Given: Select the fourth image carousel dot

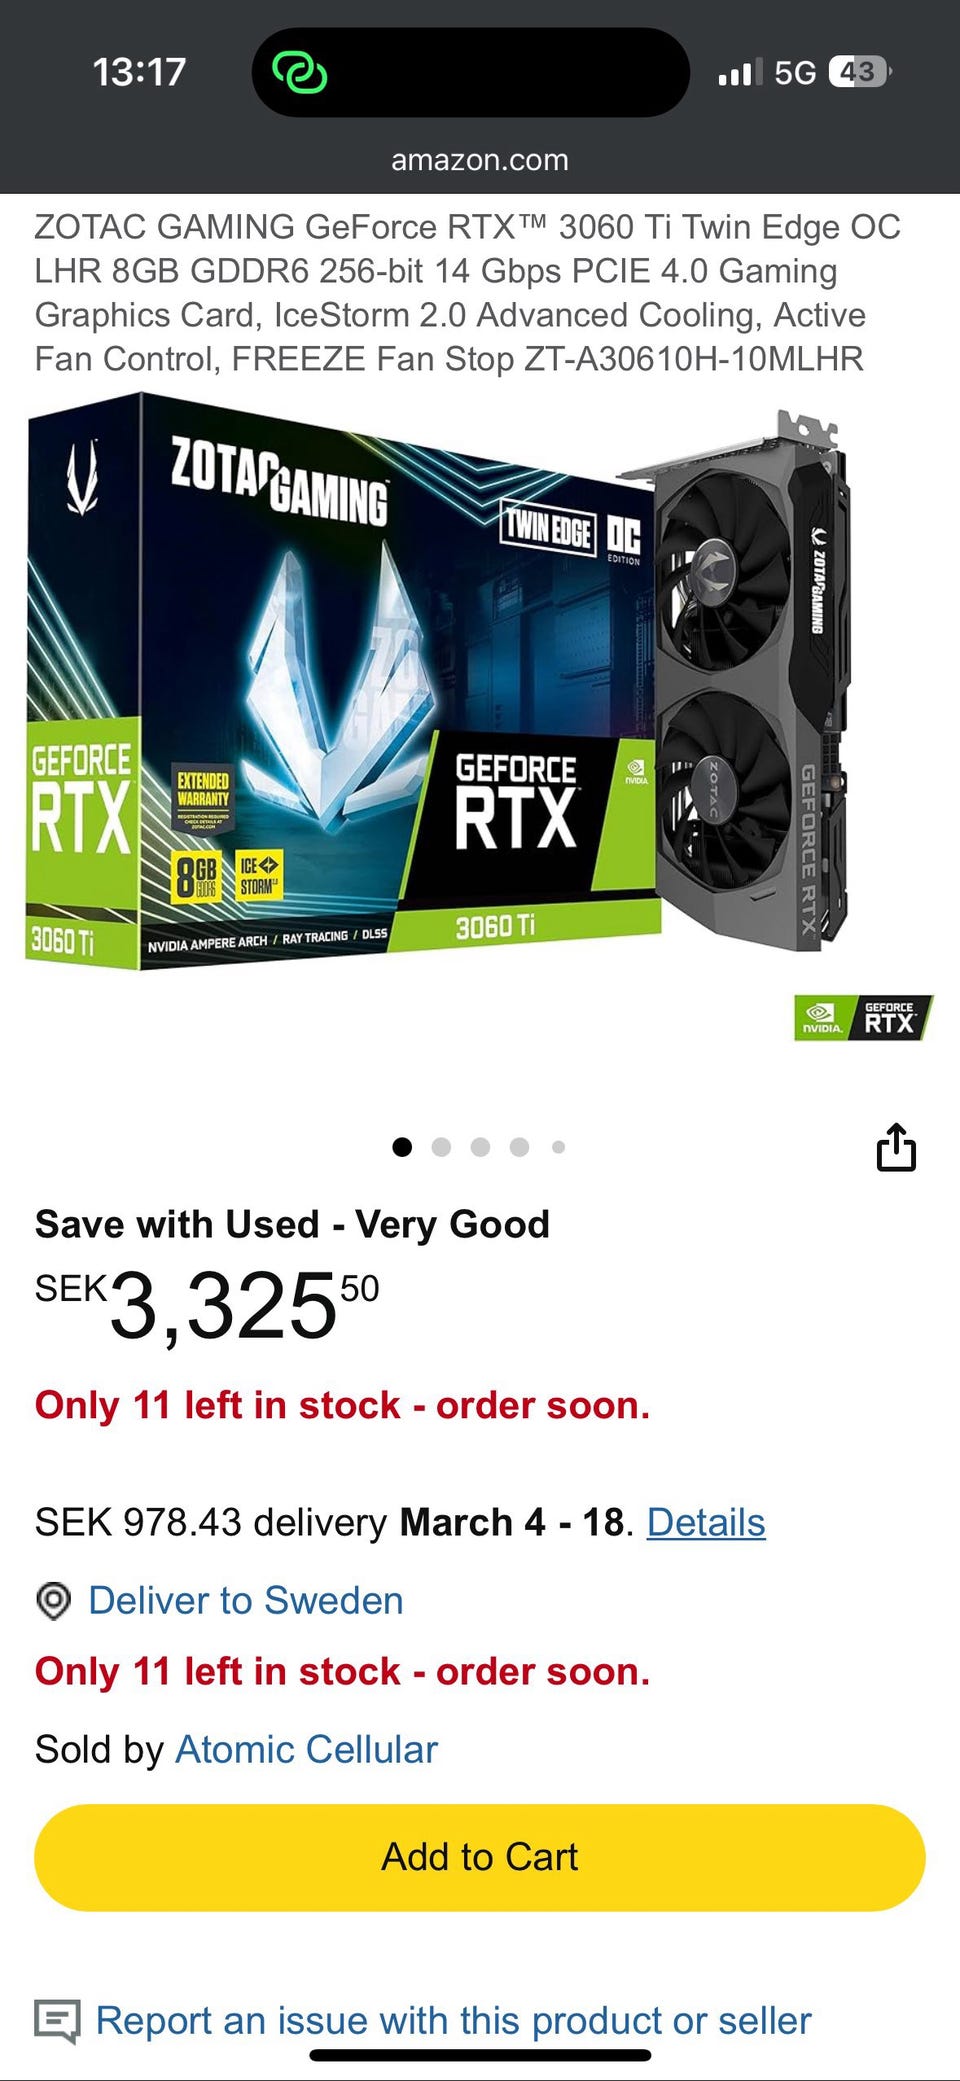Looking at the screenshot, I should pos(519,1147).
